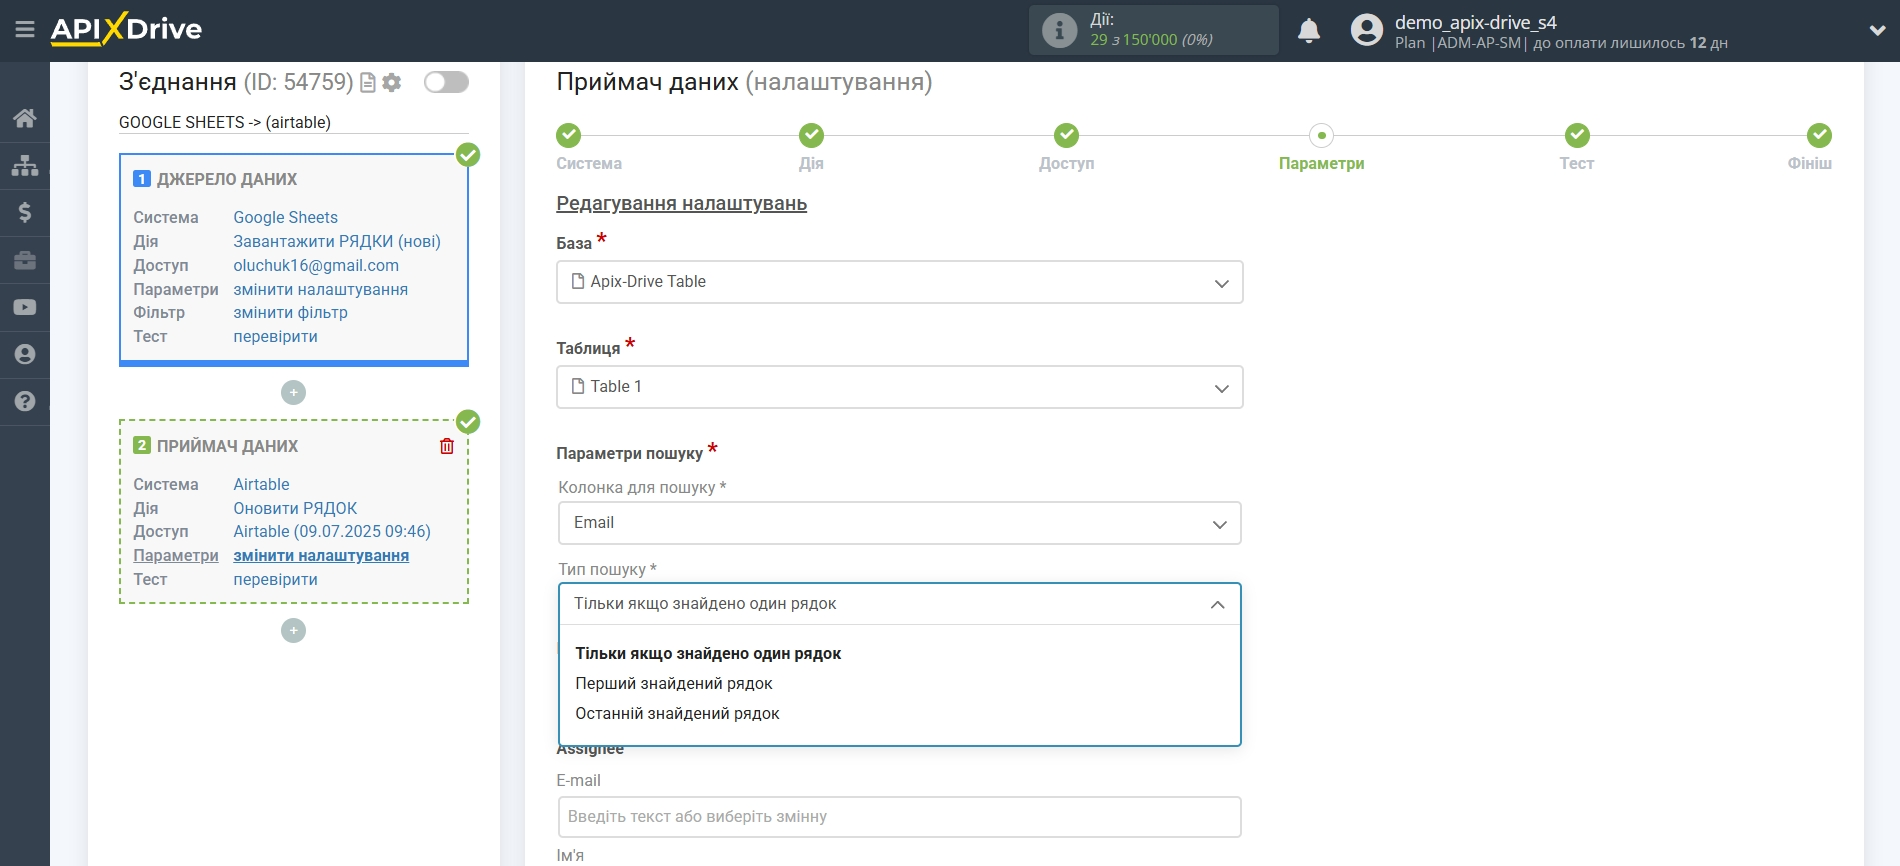Screen dimensions: 1900x866
Task: Click the actions counter 29 з 150'000
Action: click(x=1151, y=40)
